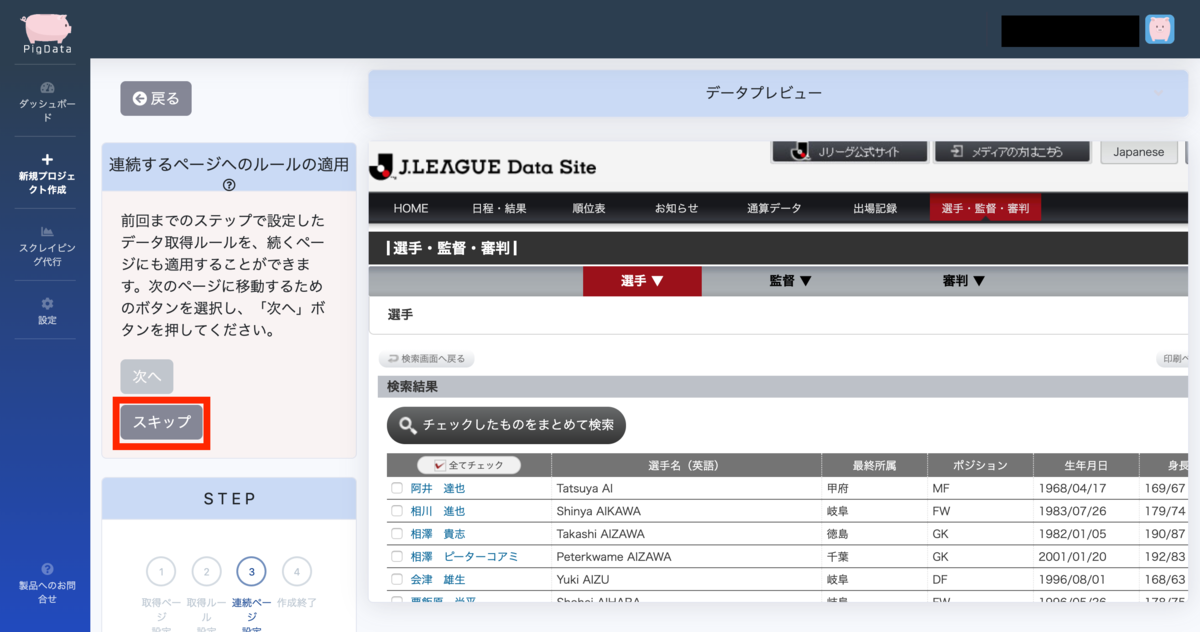Open player link 相澤 ピーターコアミ

(x=464, y=556)
